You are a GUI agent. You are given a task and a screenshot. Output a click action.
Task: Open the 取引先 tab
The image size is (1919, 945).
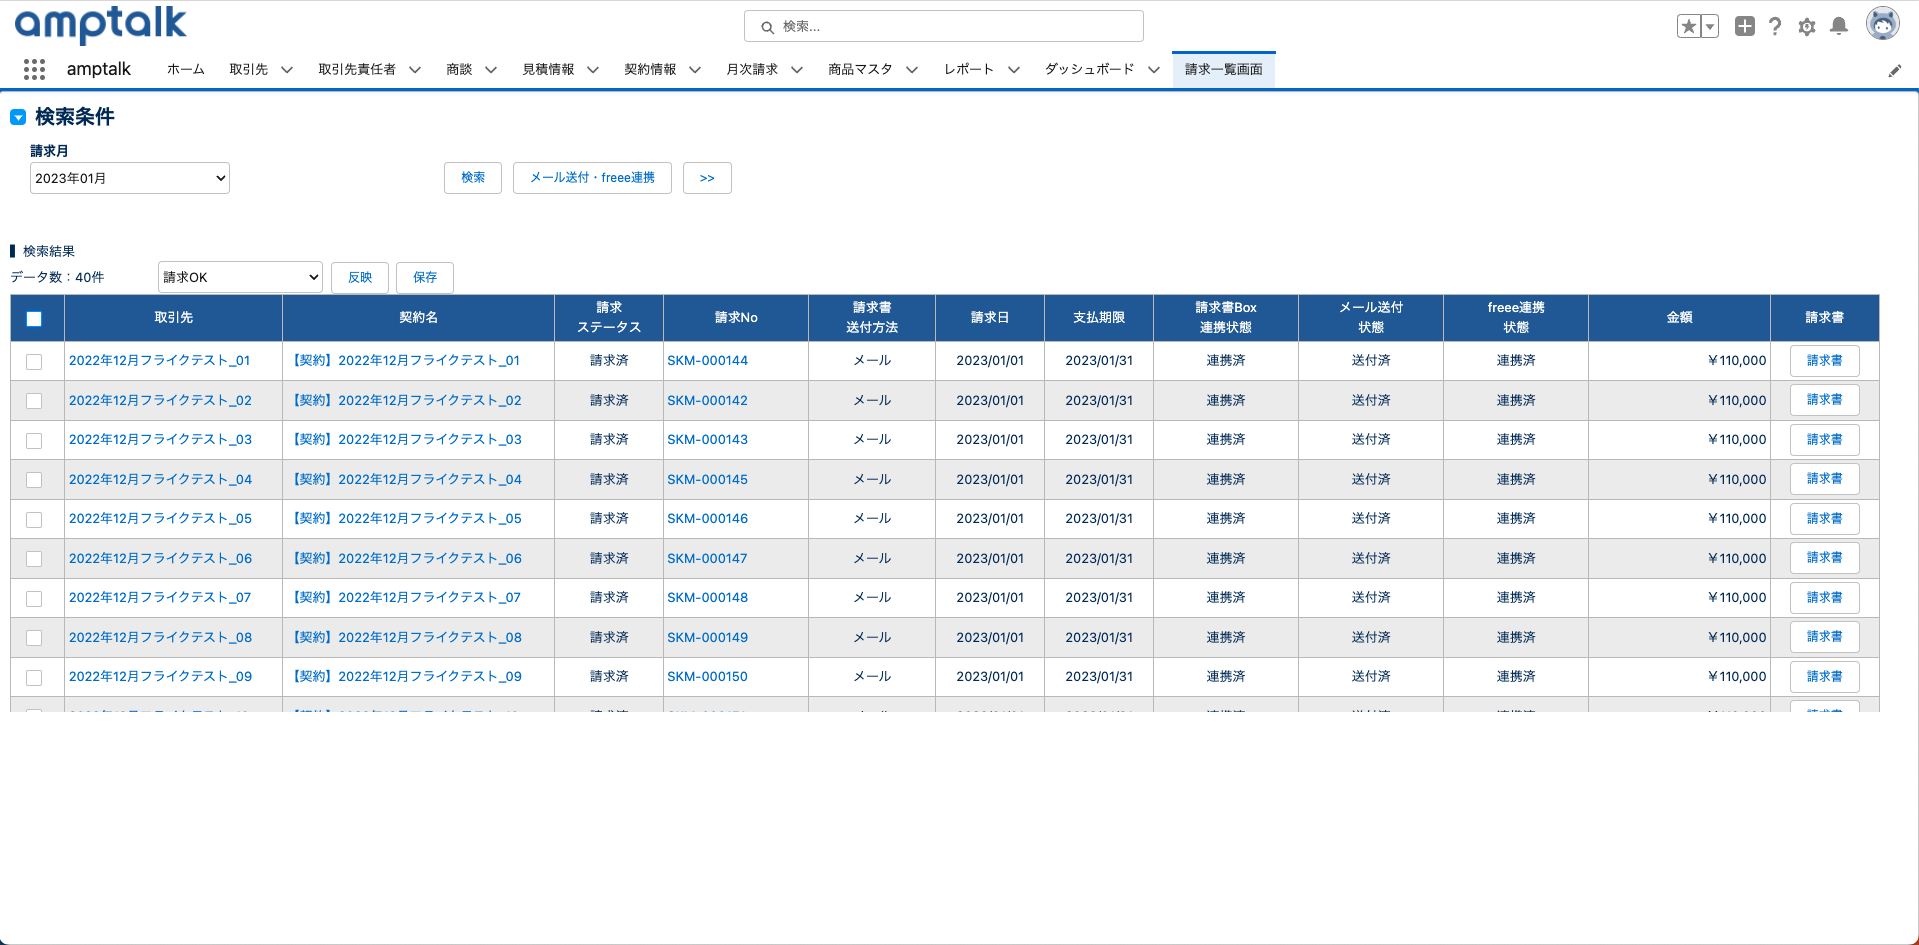pyautogui.click(x=249, y=69)
